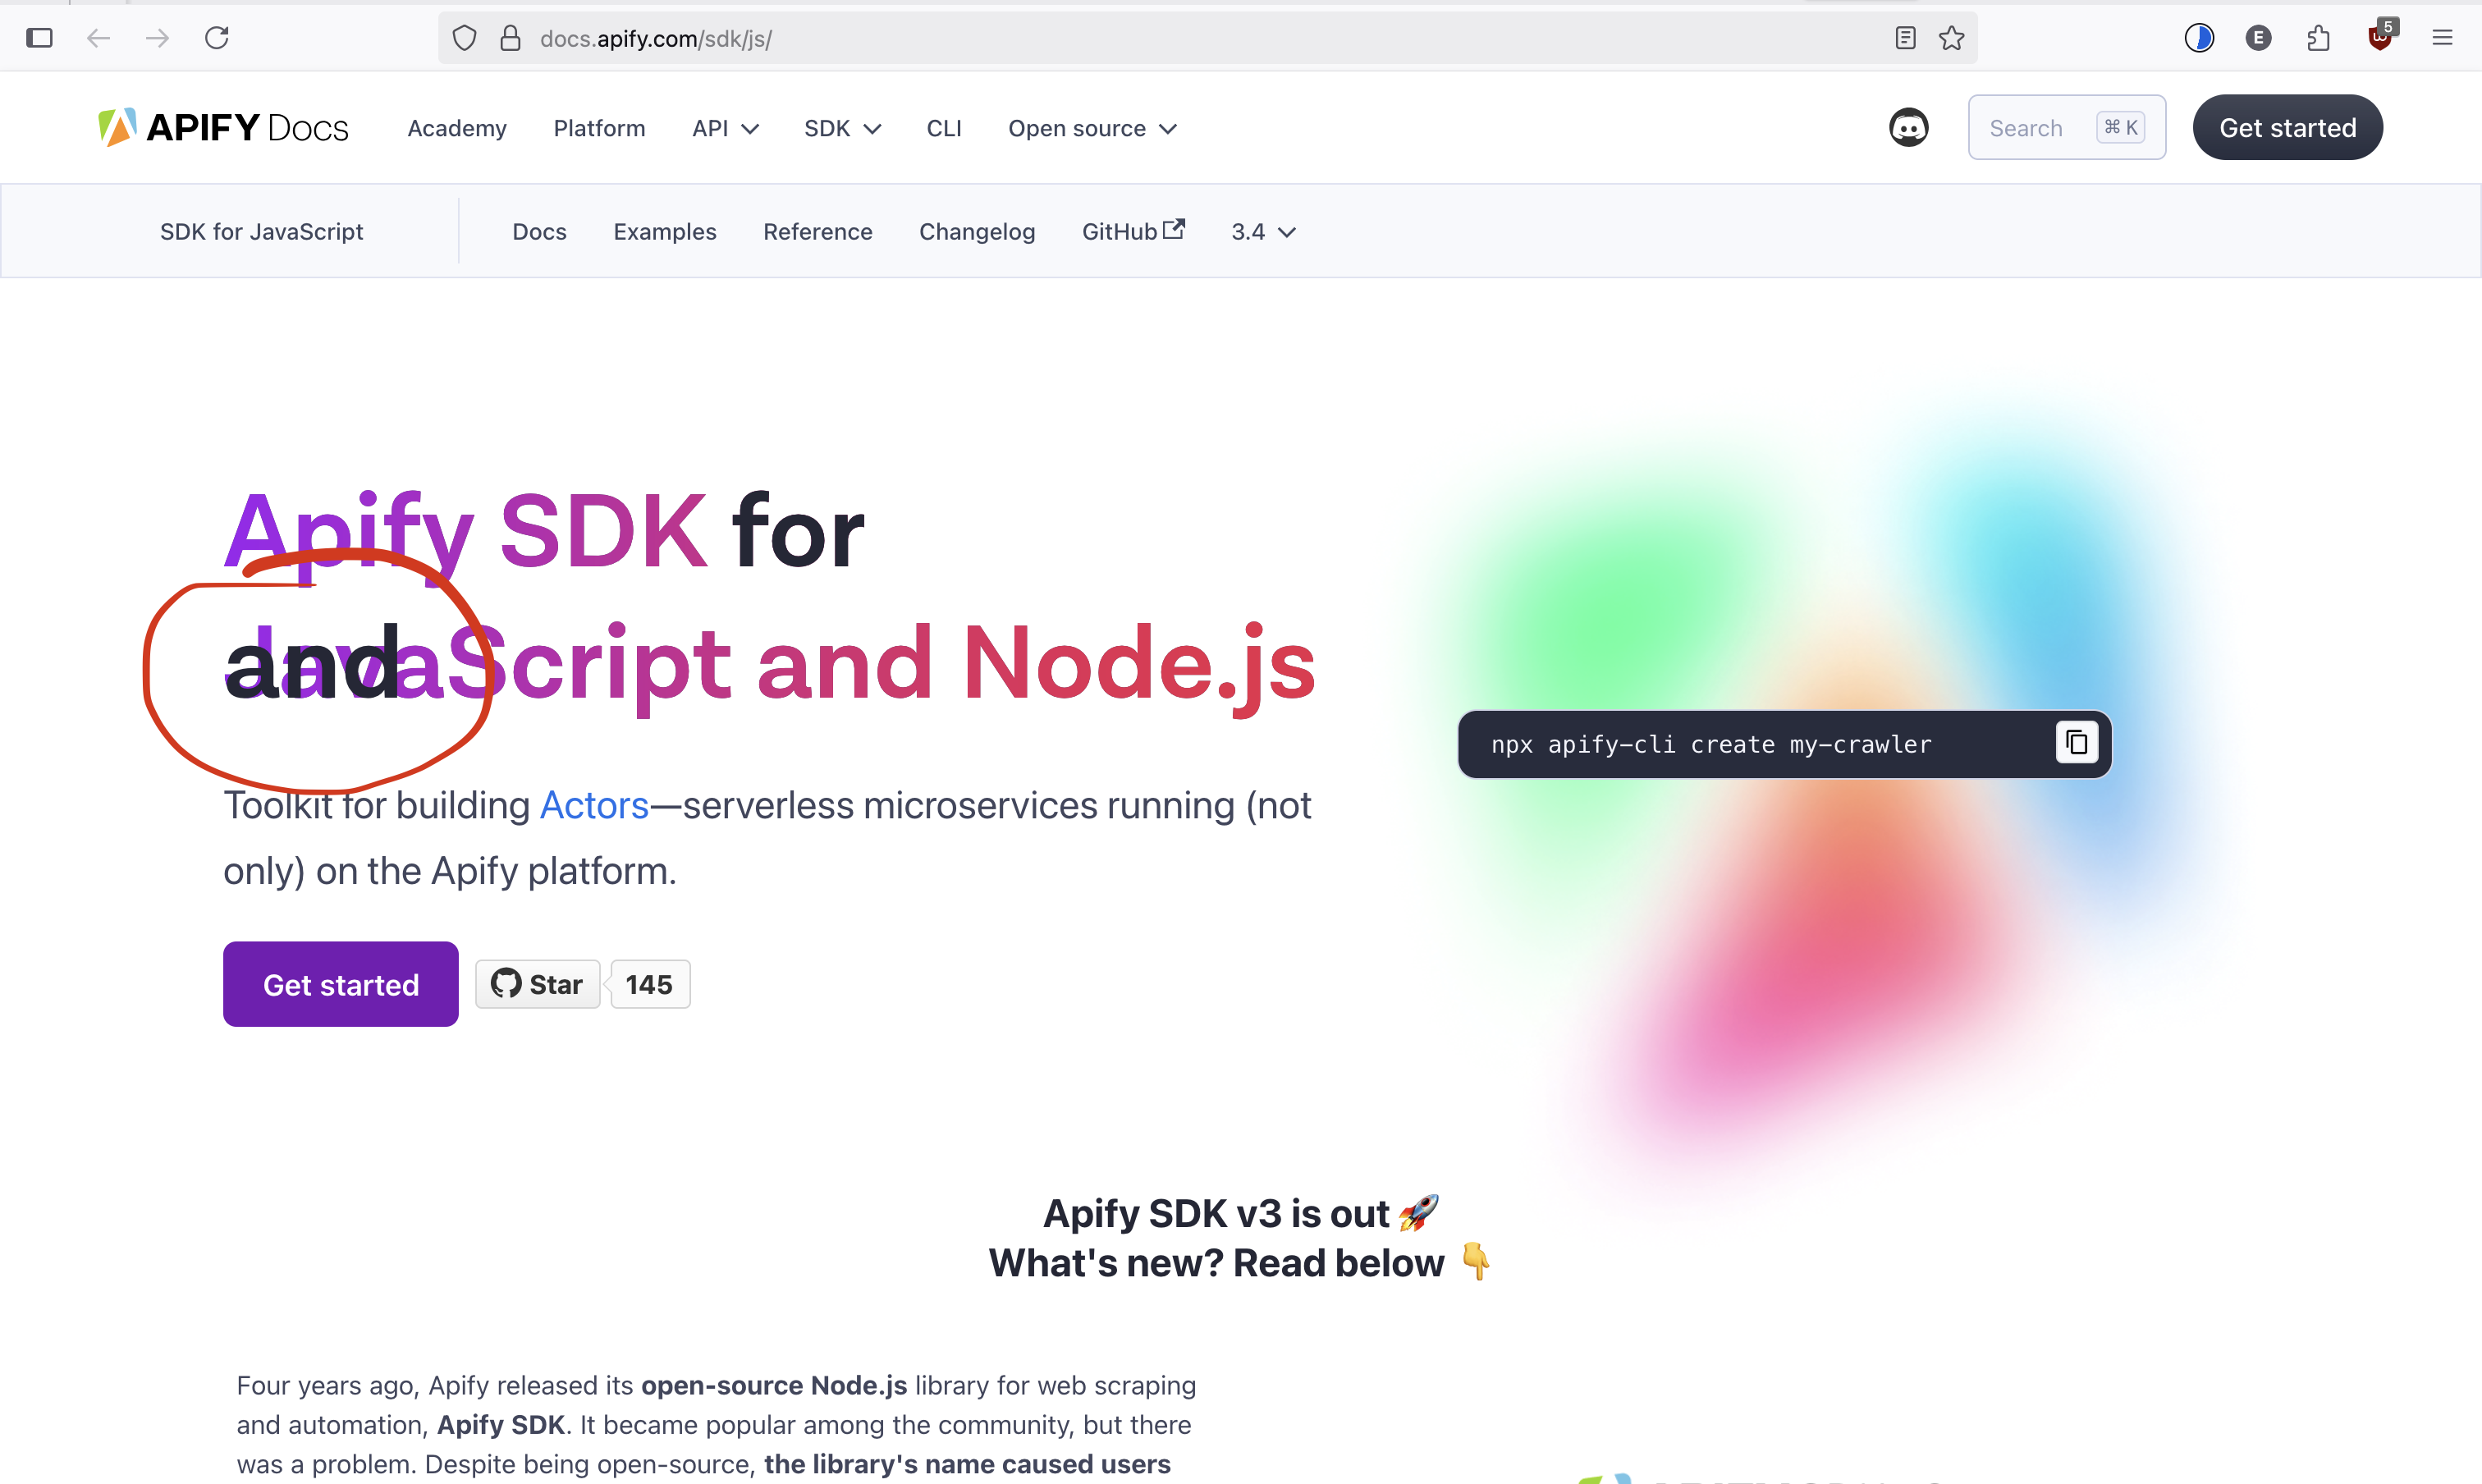Click the padlock site security icon
The width and height of the screenshot is (2482, 1484).
510,38
